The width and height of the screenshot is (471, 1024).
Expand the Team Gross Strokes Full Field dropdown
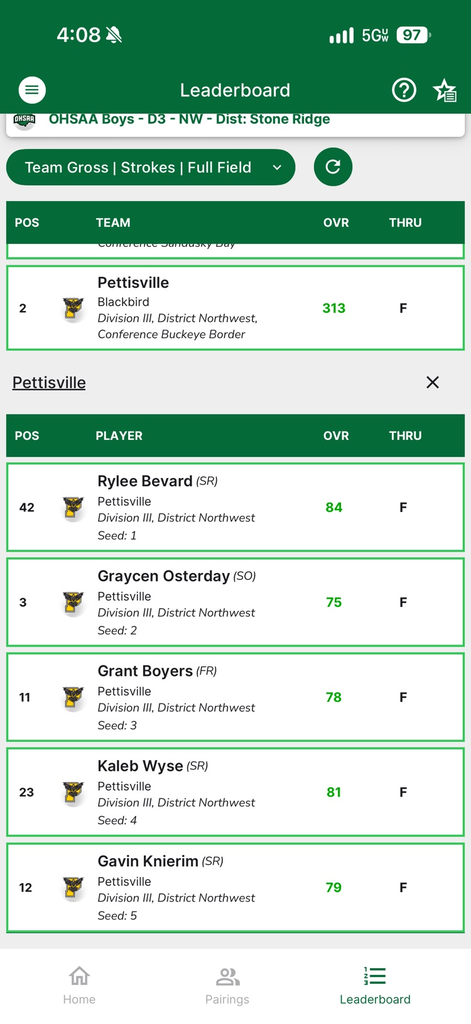151,167
